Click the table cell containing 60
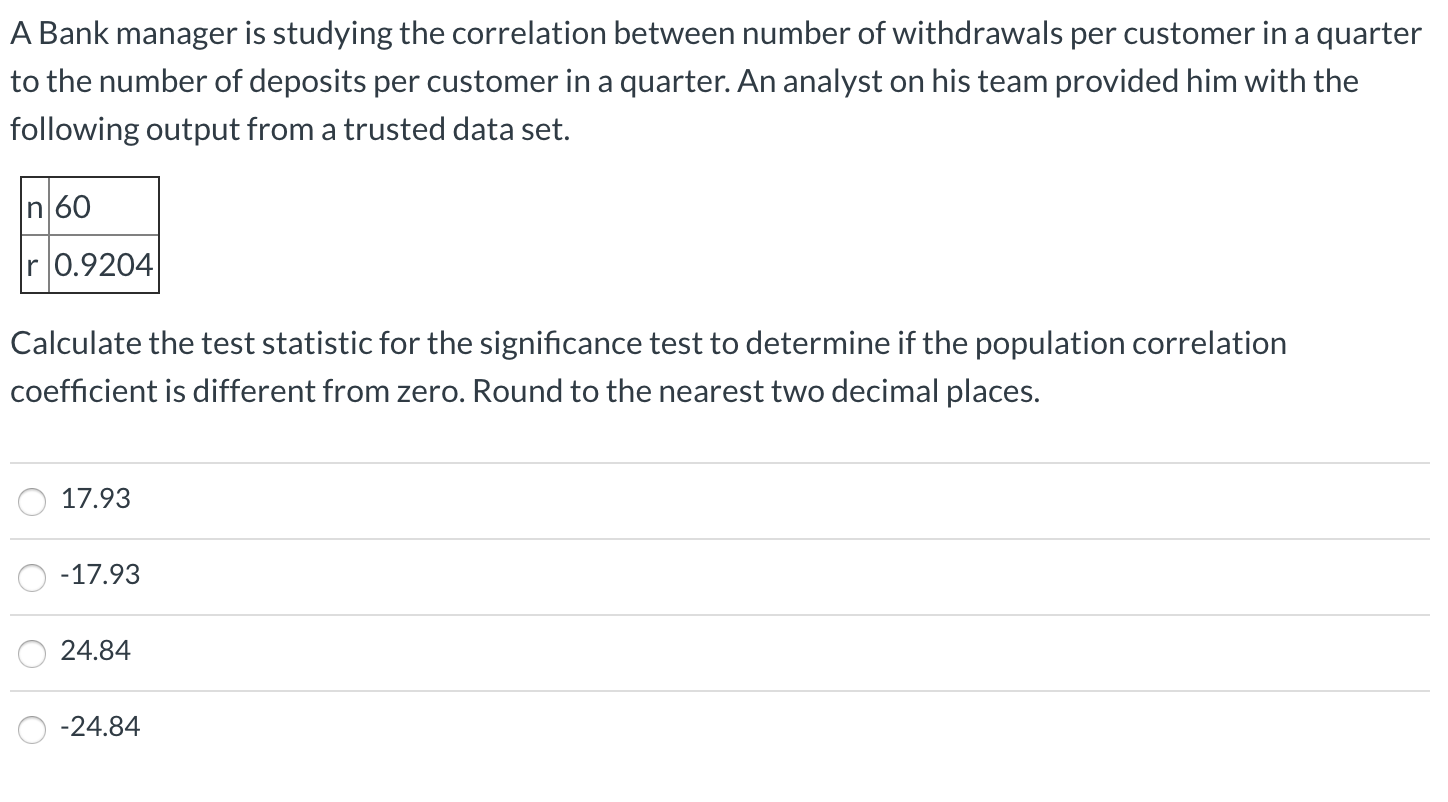This screenshot has height=802, width=1448. pyautogui.click(x=103, y=207)
